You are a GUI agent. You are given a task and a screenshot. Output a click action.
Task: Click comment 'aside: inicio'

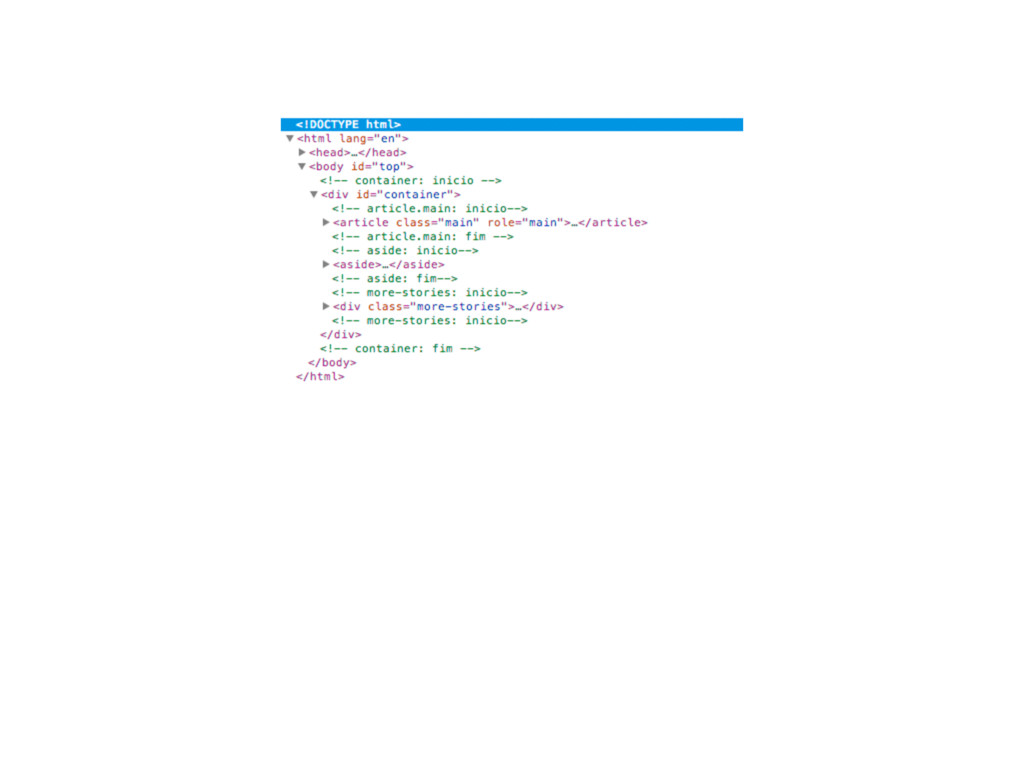pos(405,250)
